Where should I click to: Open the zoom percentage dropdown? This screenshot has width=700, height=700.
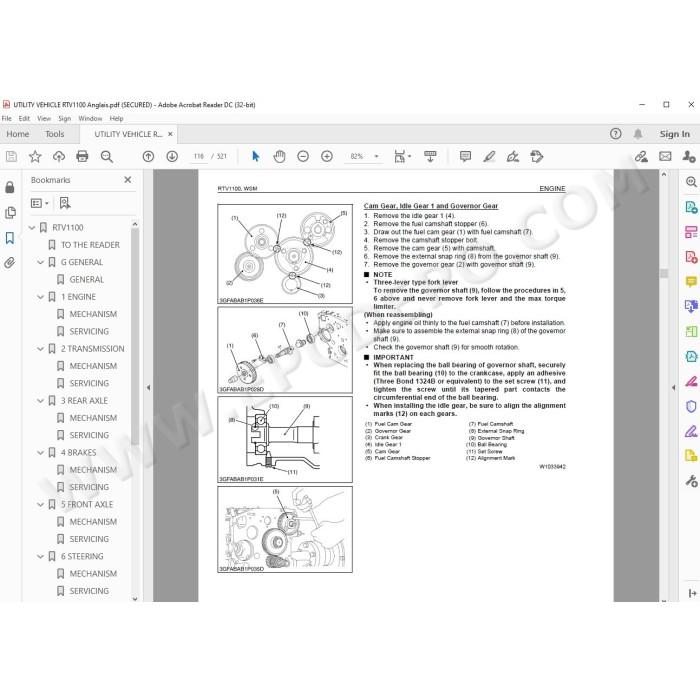(x=376, y=156)
